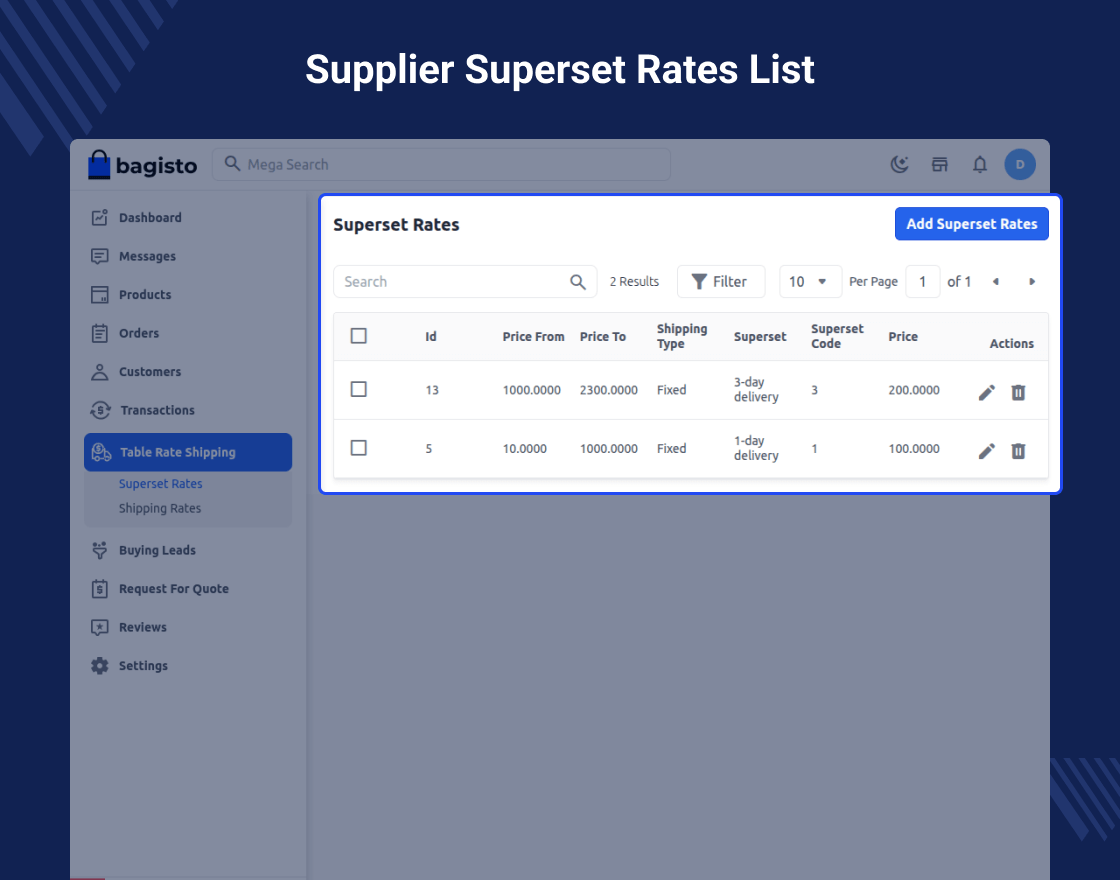Open Settings menu label
The image size is (1120, 880).
[143, 666]
